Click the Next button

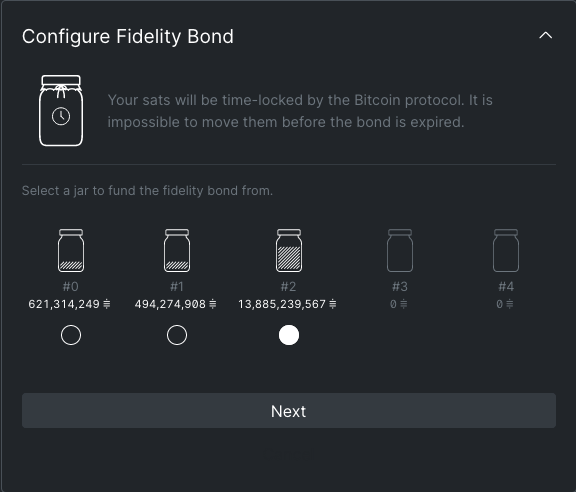(x=289, y=410)
